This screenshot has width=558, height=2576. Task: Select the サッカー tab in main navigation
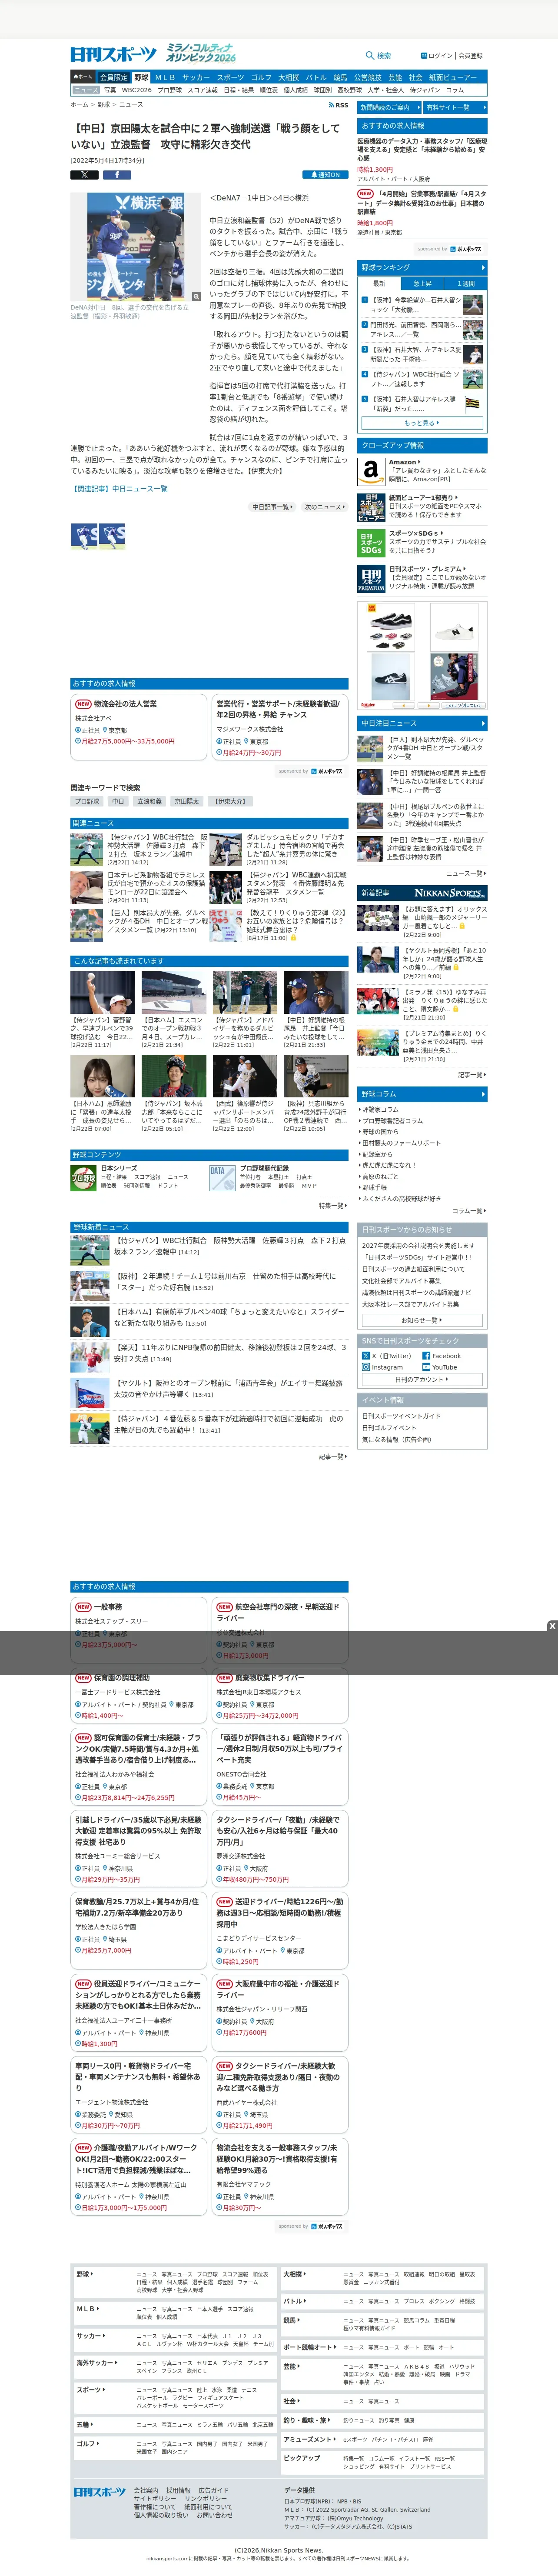click(196, 77)
